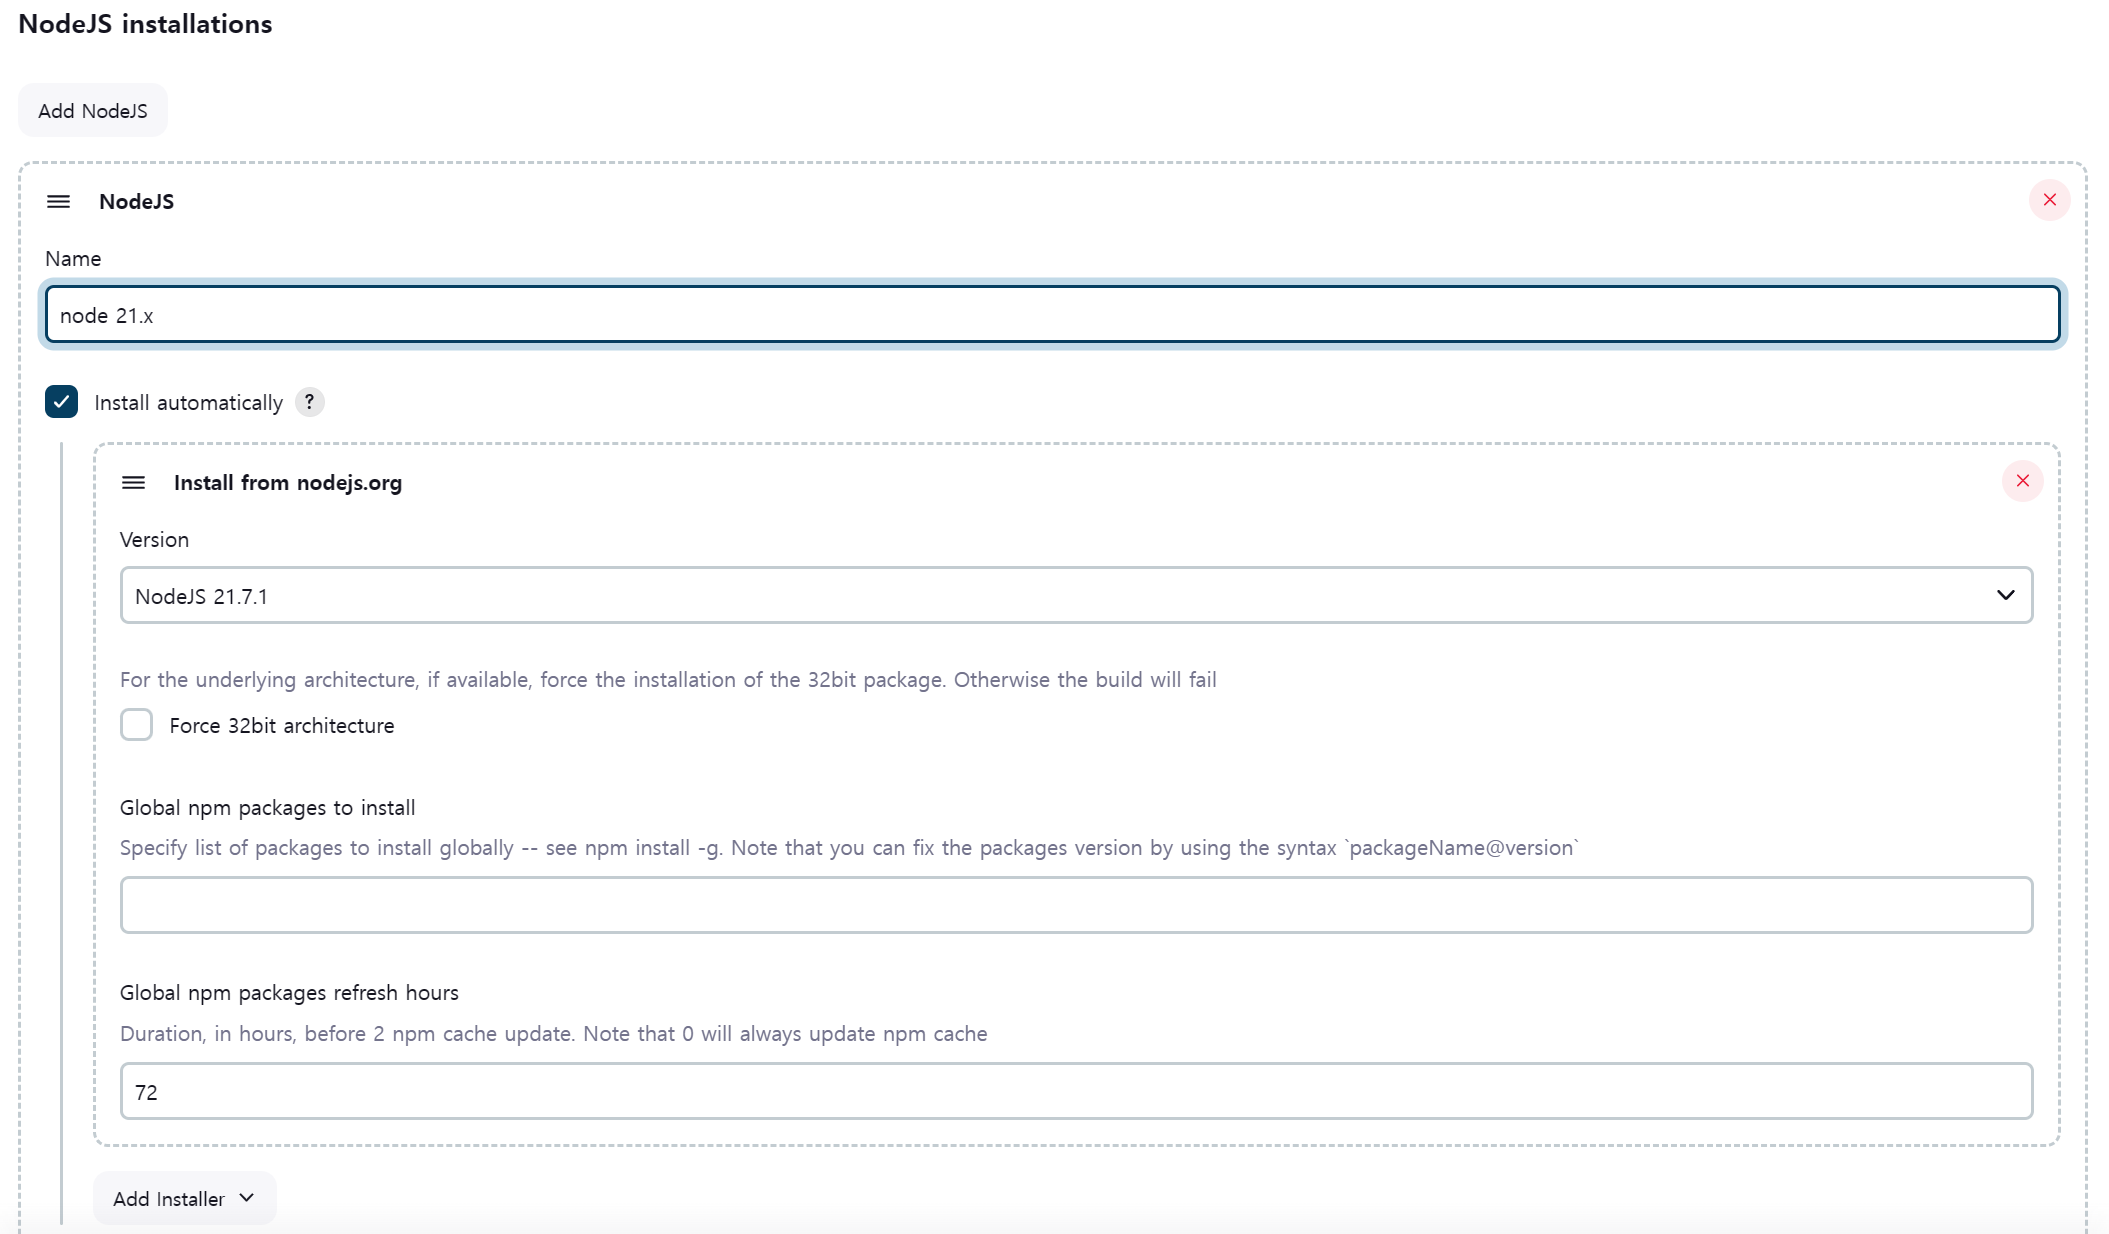Click the Global npm packages to install field

(1076, 905)
